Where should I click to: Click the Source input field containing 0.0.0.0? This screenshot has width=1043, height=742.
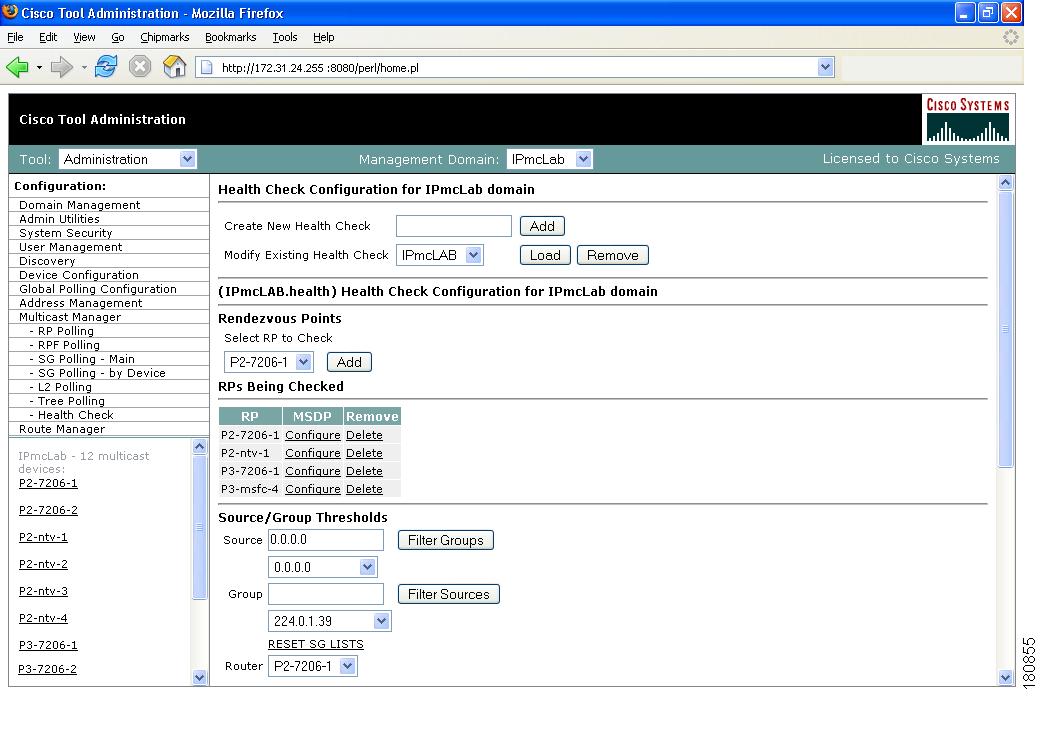[x=326, y=540]
